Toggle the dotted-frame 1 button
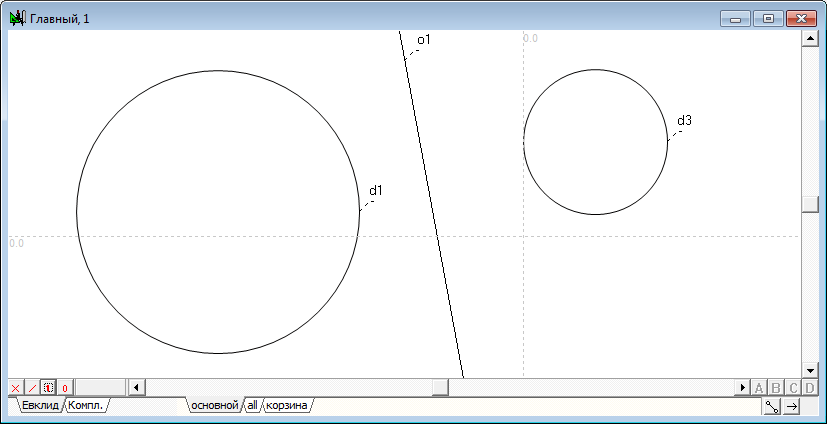This screenshot has width=827, height=424. 48,388
